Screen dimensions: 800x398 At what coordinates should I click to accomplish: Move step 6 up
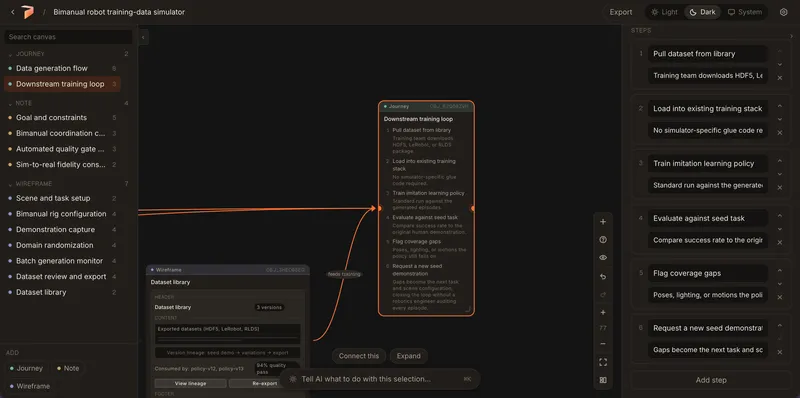[780, 326]
